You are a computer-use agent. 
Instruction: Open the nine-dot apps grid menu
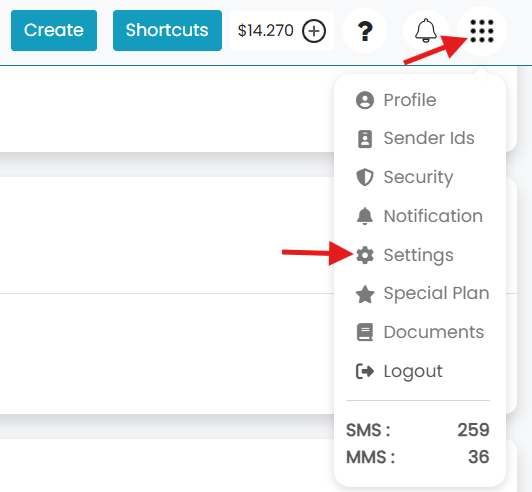pos(482,31)
